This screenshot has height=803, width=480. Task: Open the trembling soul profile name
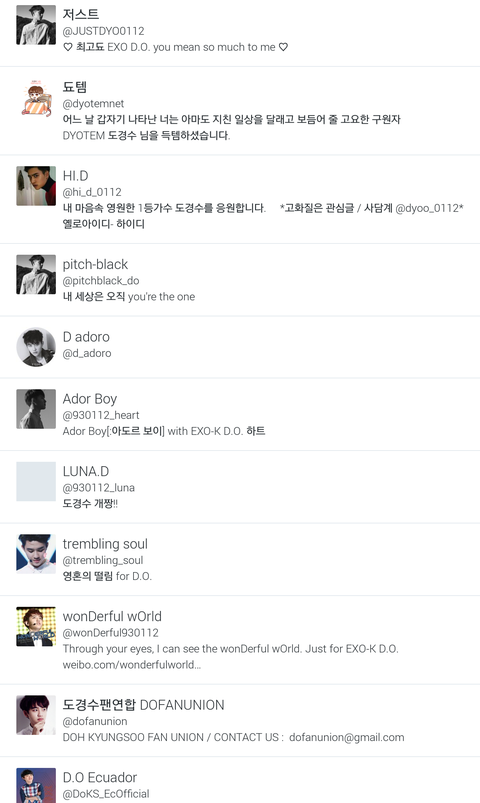click(x=105, y=544)
